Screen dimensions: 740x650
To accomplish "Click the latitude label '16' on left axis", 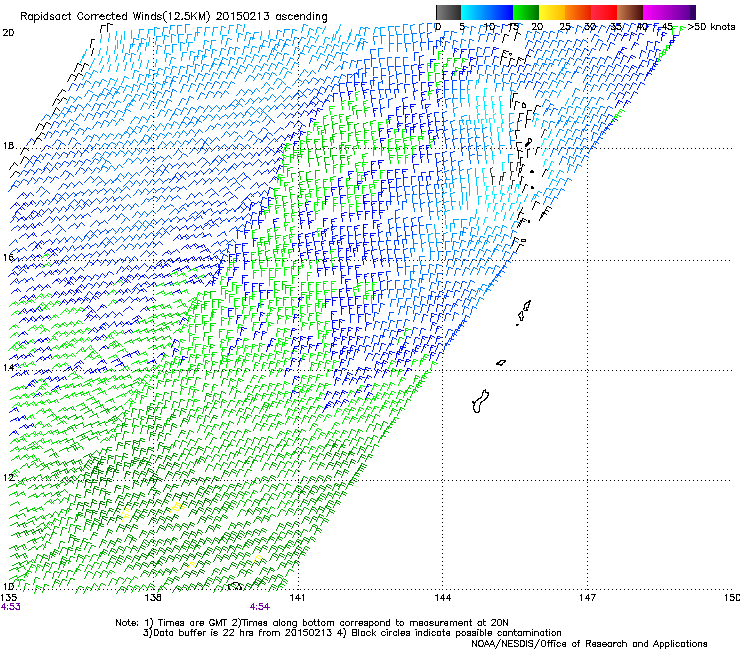I will point(8,257).
